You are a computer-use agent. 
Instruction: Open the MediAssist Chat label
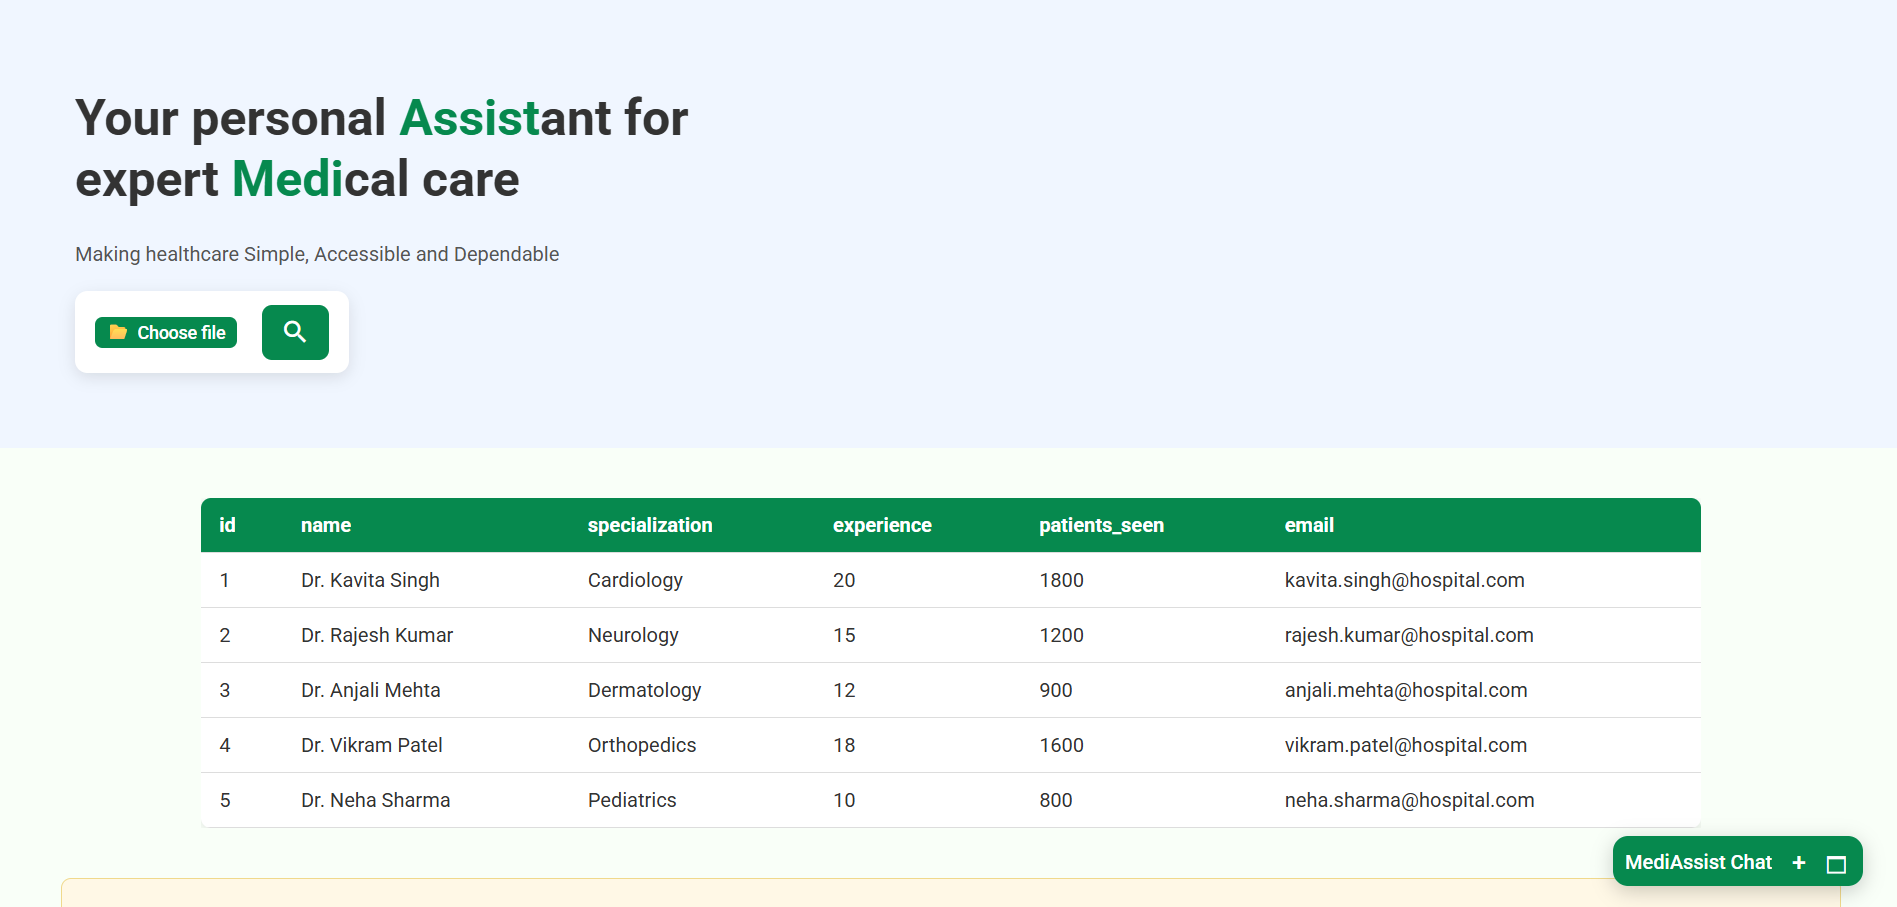point(1698,862)
